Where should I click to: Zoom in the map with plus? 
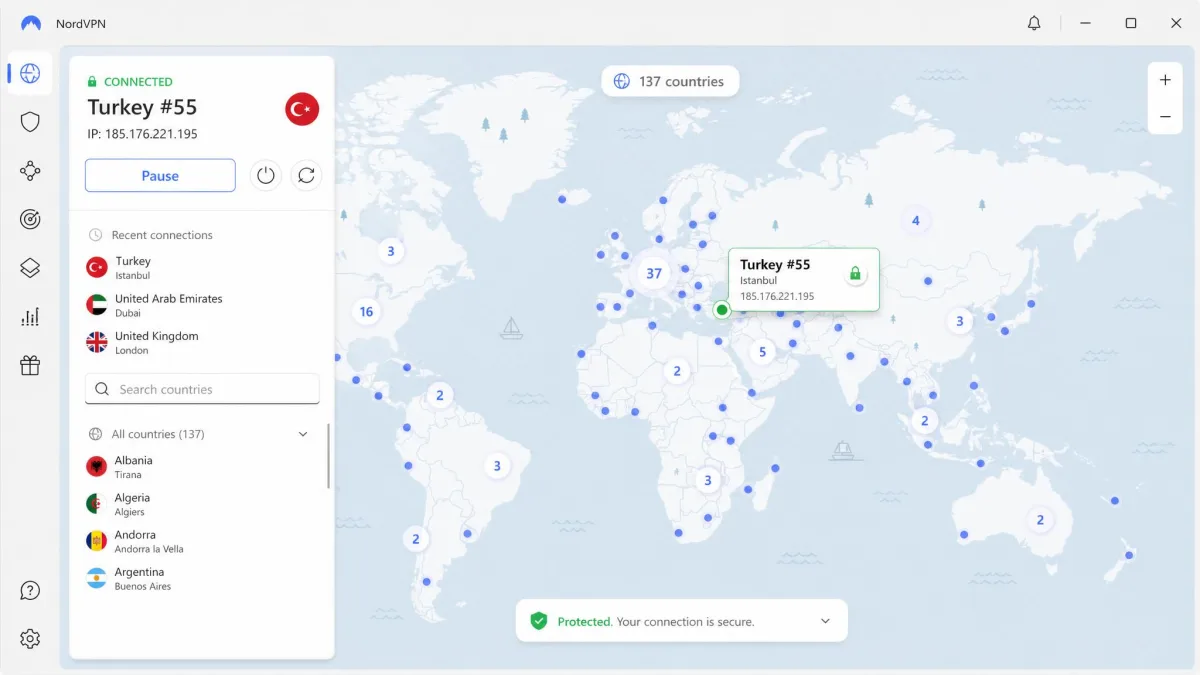pyautogui.click(x=1165, y=80)
